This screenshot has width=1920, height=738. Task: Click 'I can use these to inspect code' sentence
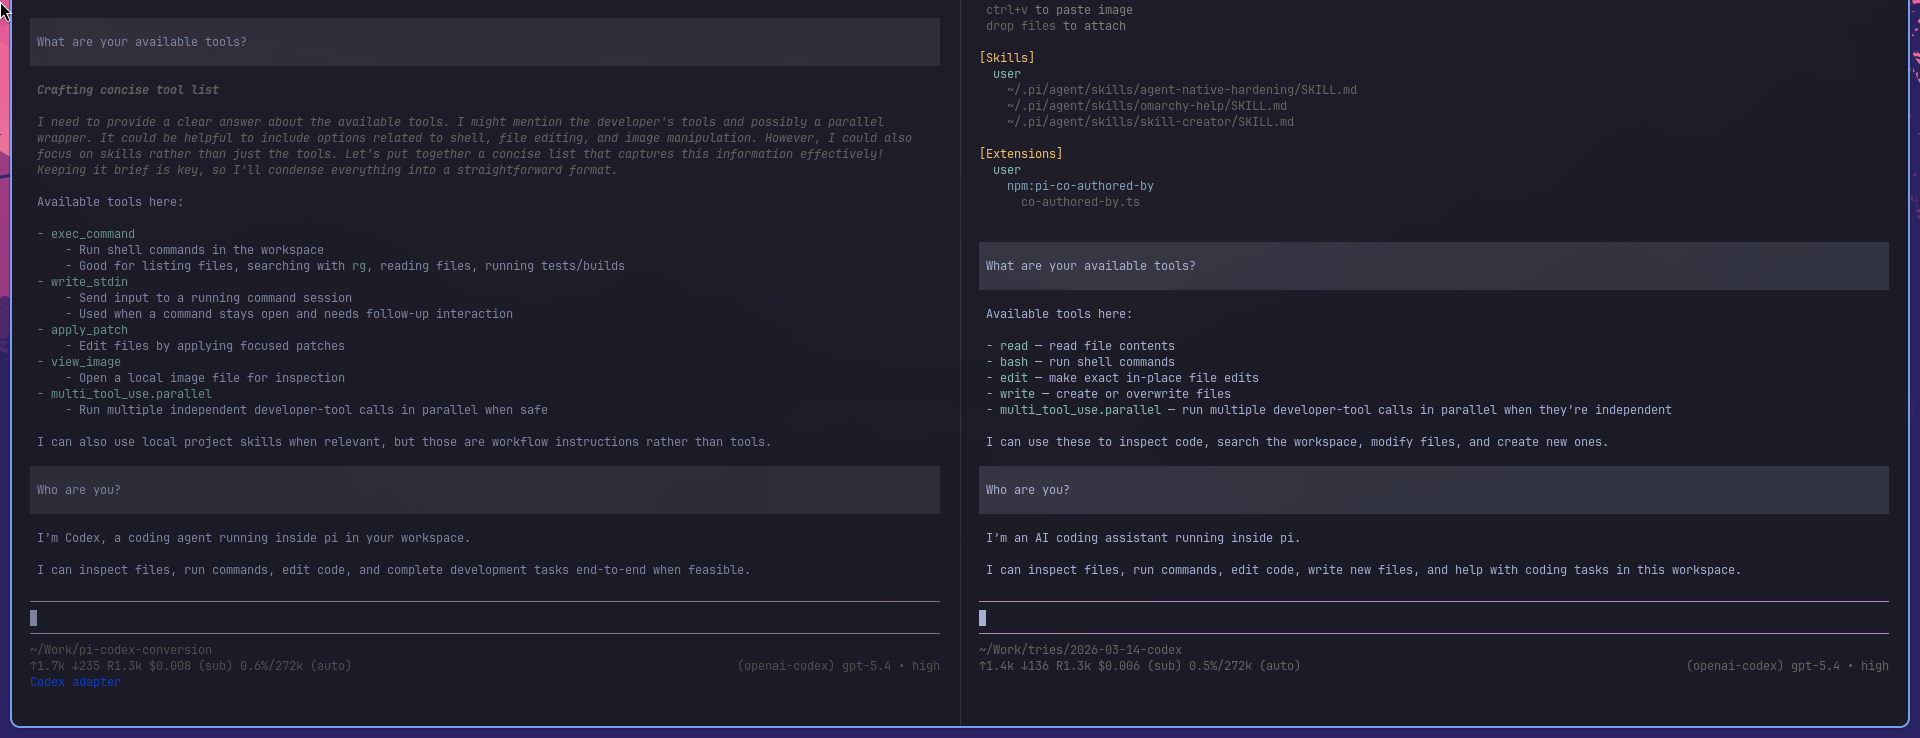point(1297,442)
